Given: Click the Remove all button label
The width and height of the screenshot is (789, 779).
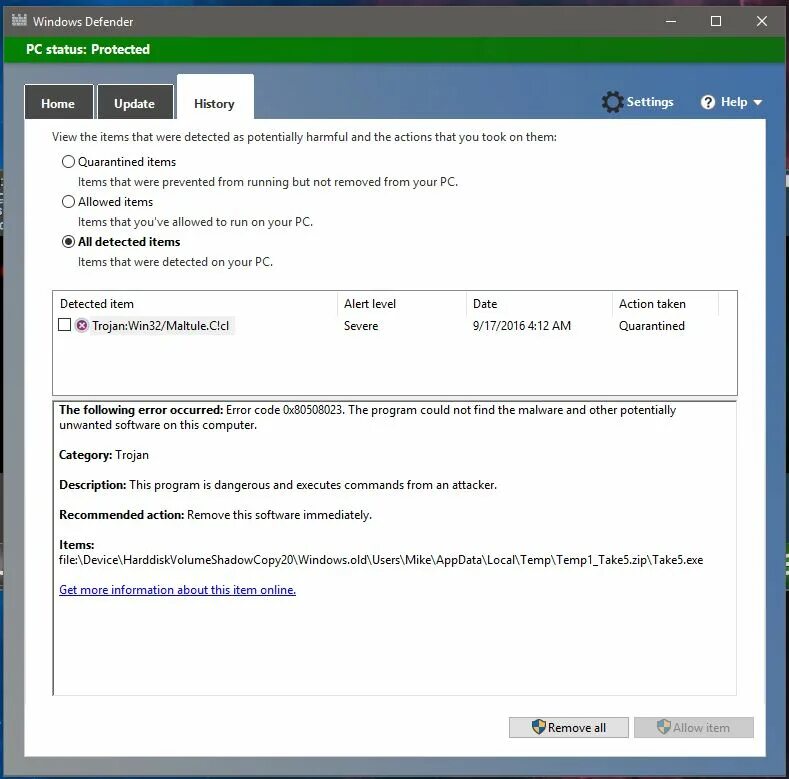Looking at the screenshot, I should click(x=577, y=728).
